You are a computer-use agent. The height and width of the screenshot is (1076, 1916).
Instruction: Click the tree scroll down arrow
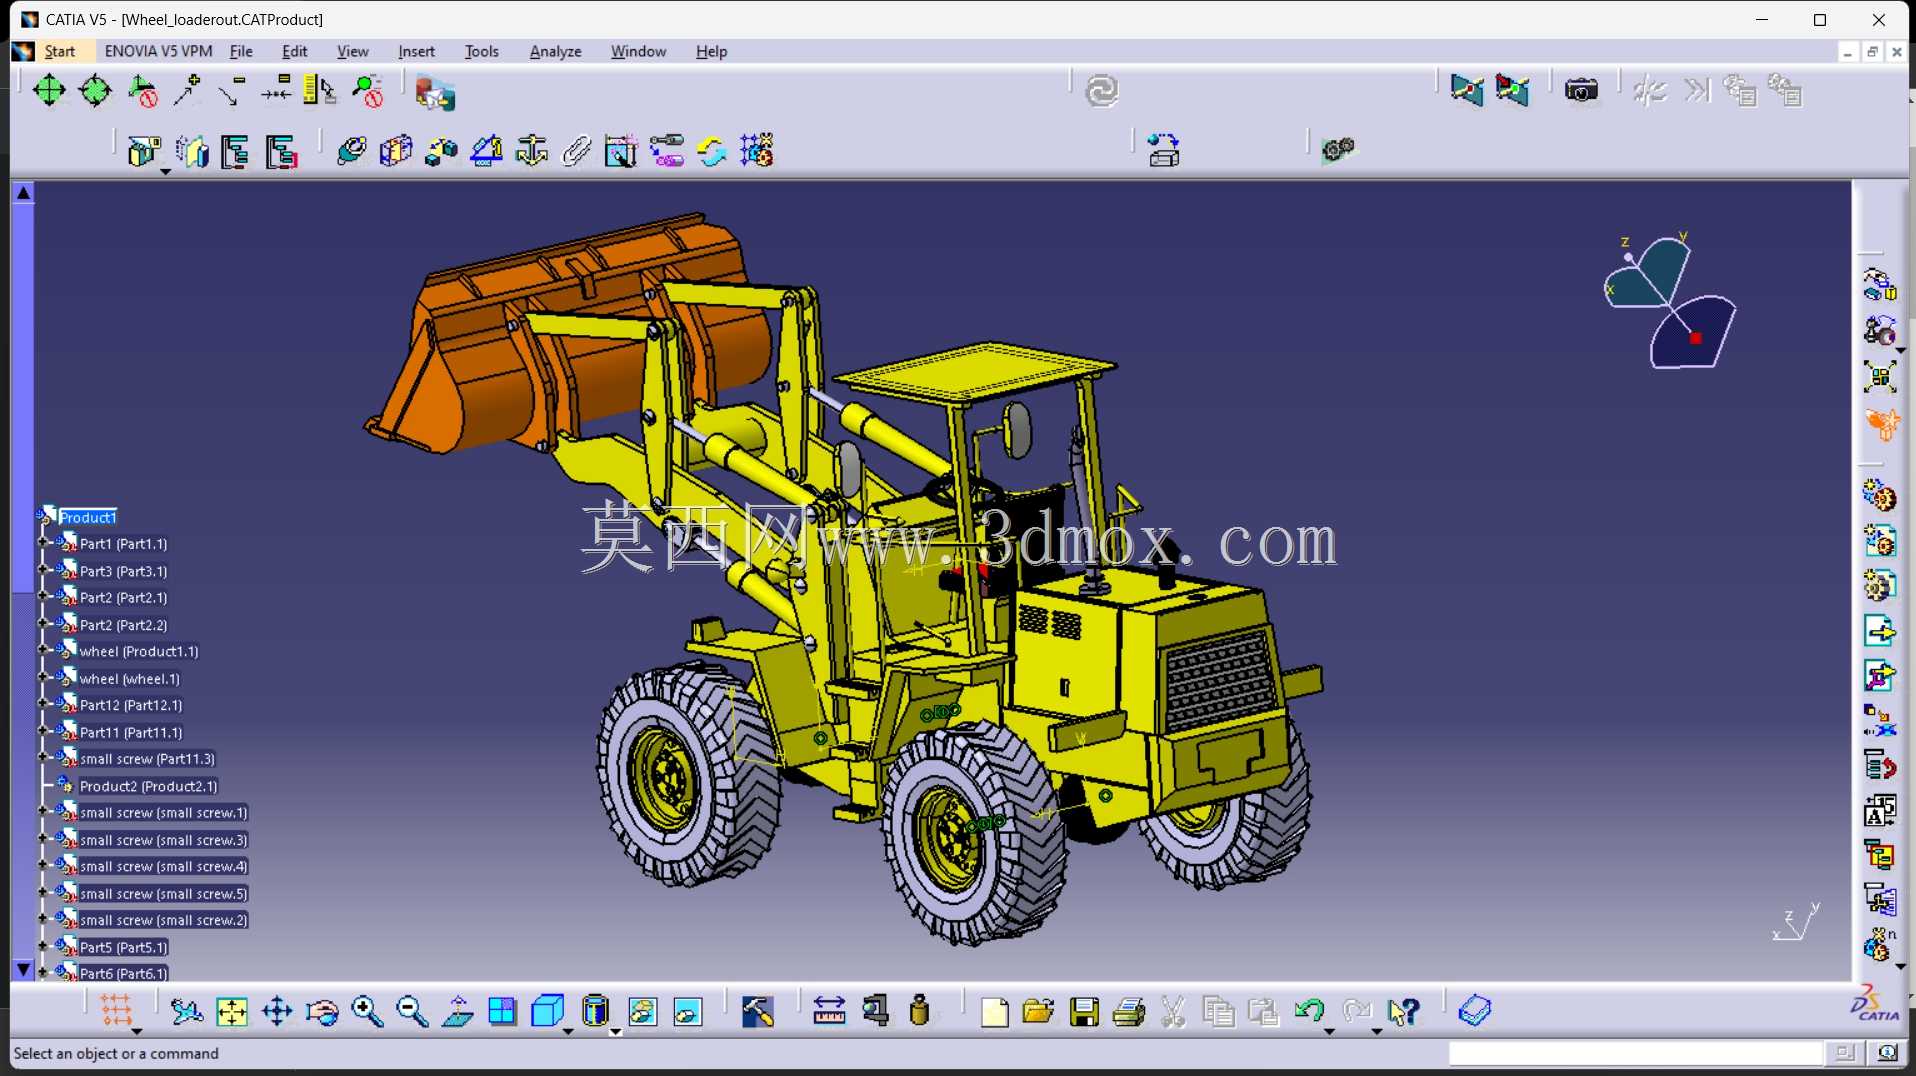[x=24, y=969]
